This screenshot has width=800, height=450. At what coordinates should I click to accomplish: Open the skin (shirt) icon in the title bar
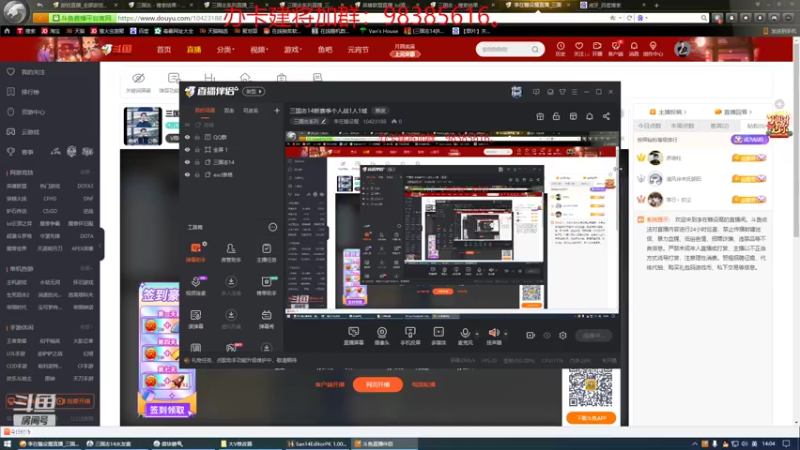click(x=562, y=92)
